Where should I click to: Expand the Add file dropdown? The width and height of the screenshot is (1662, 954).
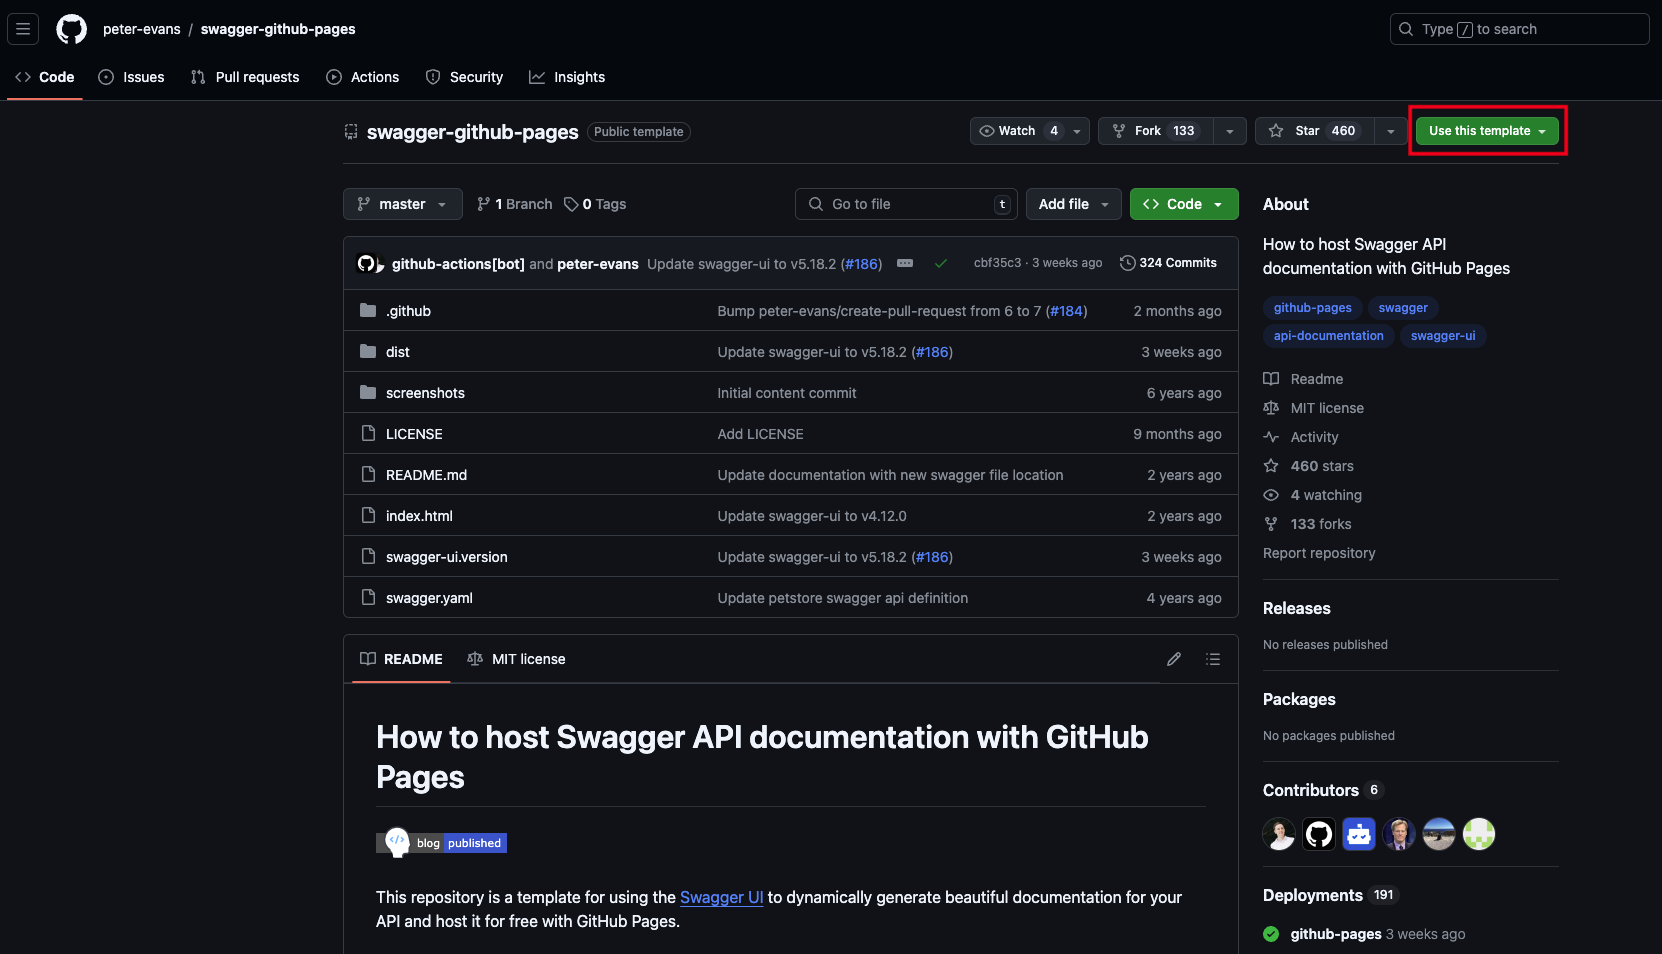pyautogui.click(x=1074, y=204)
